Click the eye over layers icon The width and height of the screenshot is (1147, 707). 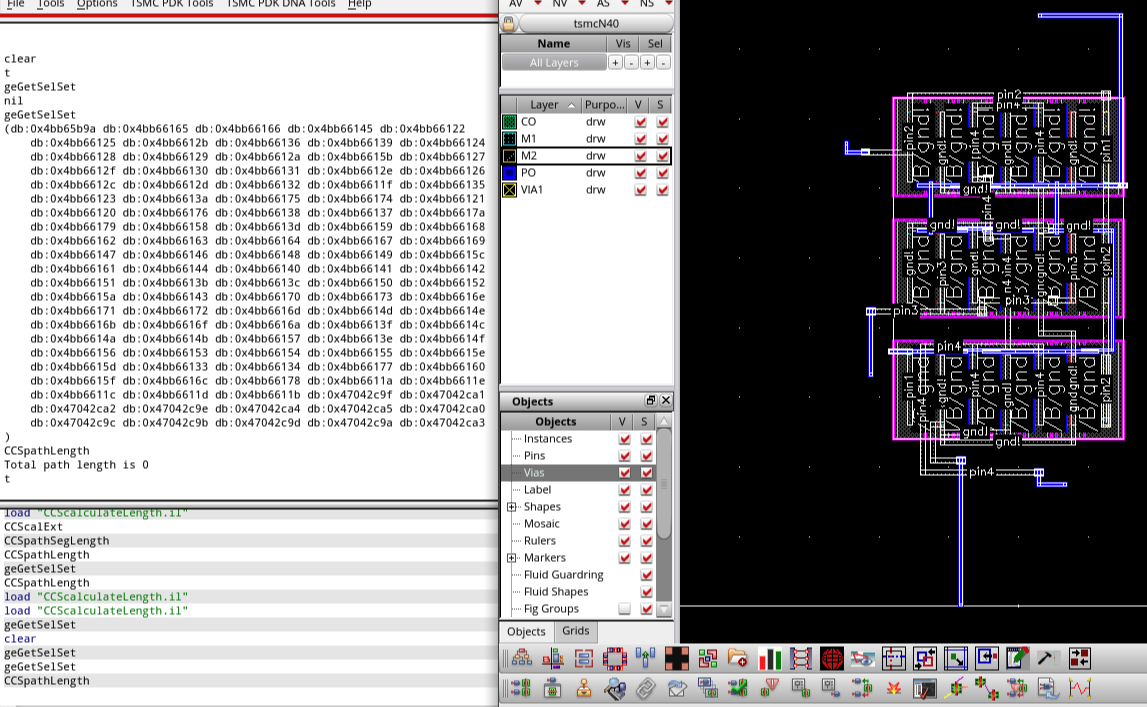[862, 659]
